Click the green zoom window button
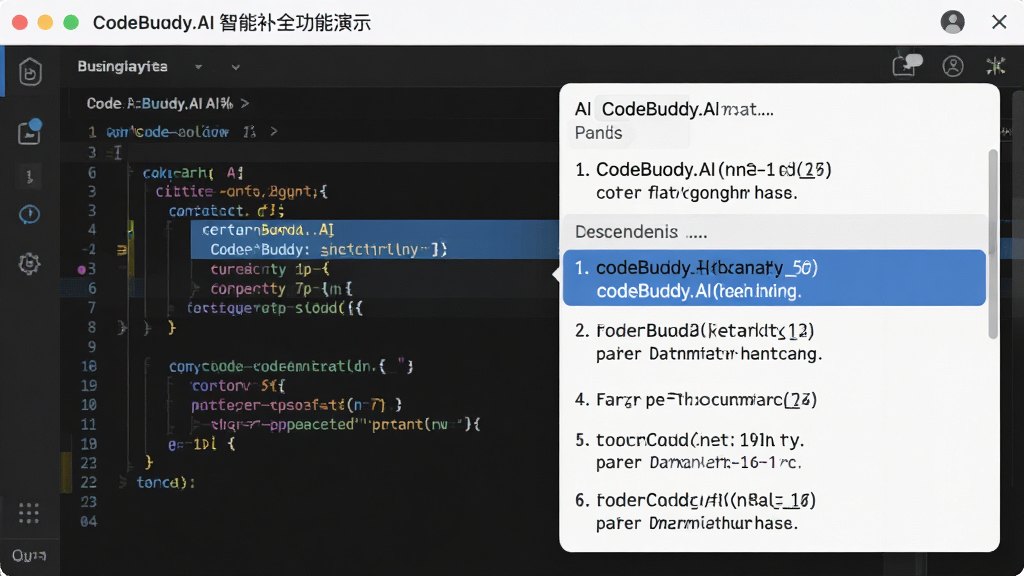This screenshot has width=1024, height=576. [71, 22]
